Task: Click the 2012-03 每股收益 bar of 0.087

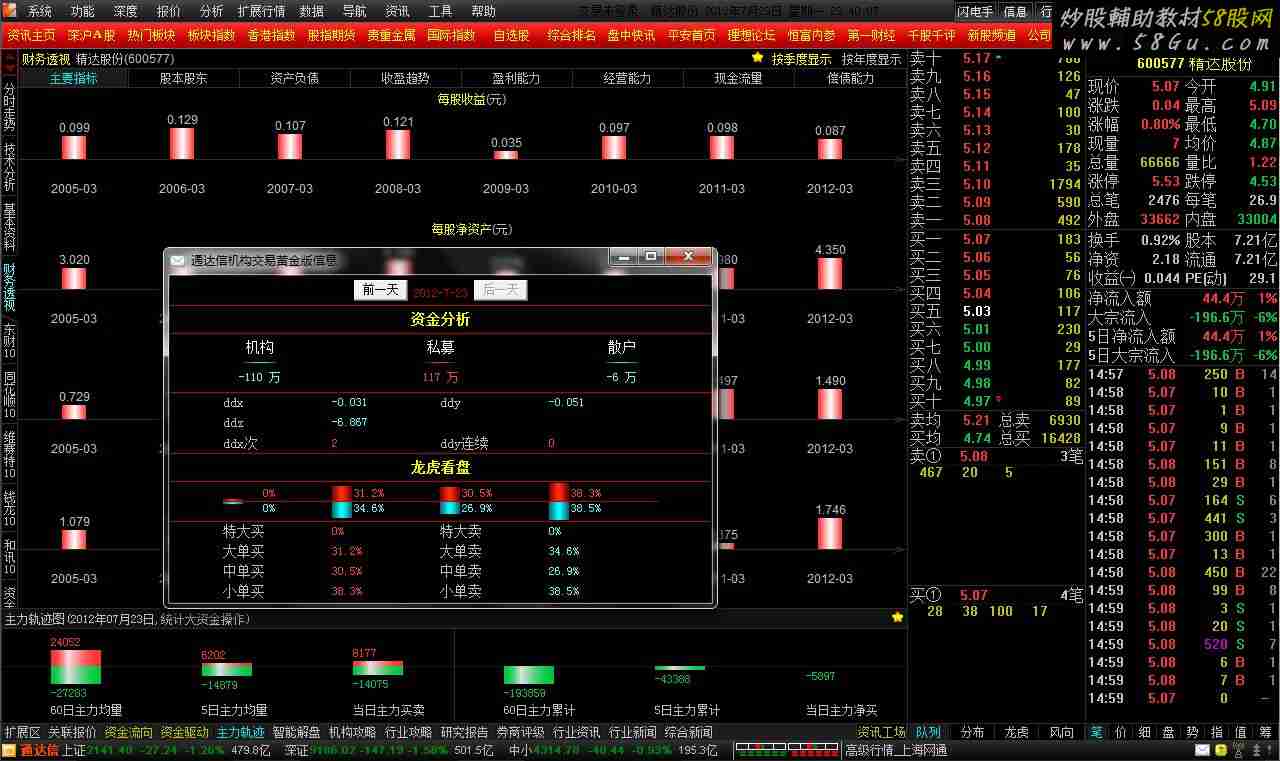Action: tap(830, 148)
